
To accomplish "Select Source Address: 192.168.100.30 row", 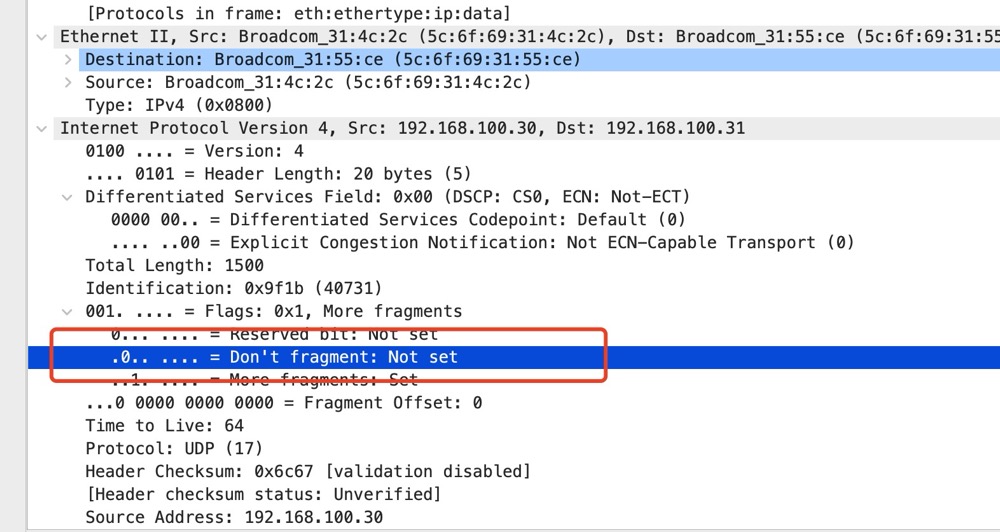I will click(x=233, y=517).
